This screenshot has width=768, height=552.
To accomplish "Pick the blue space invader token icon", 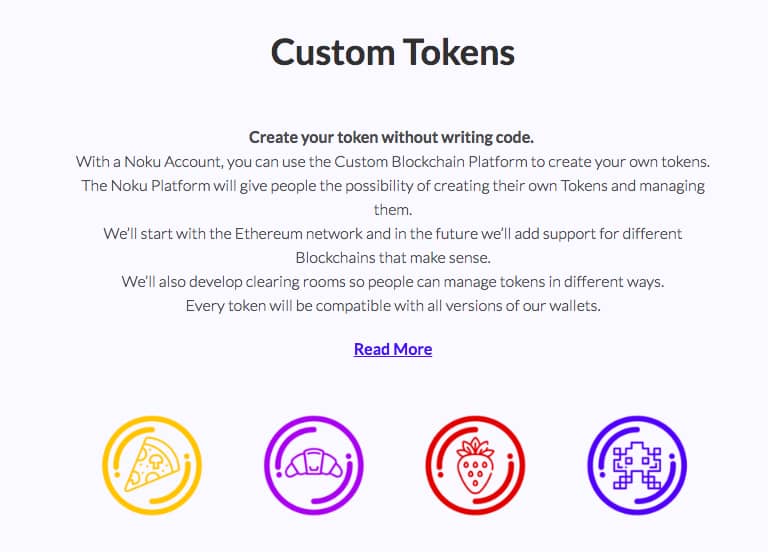I will 637,465.
